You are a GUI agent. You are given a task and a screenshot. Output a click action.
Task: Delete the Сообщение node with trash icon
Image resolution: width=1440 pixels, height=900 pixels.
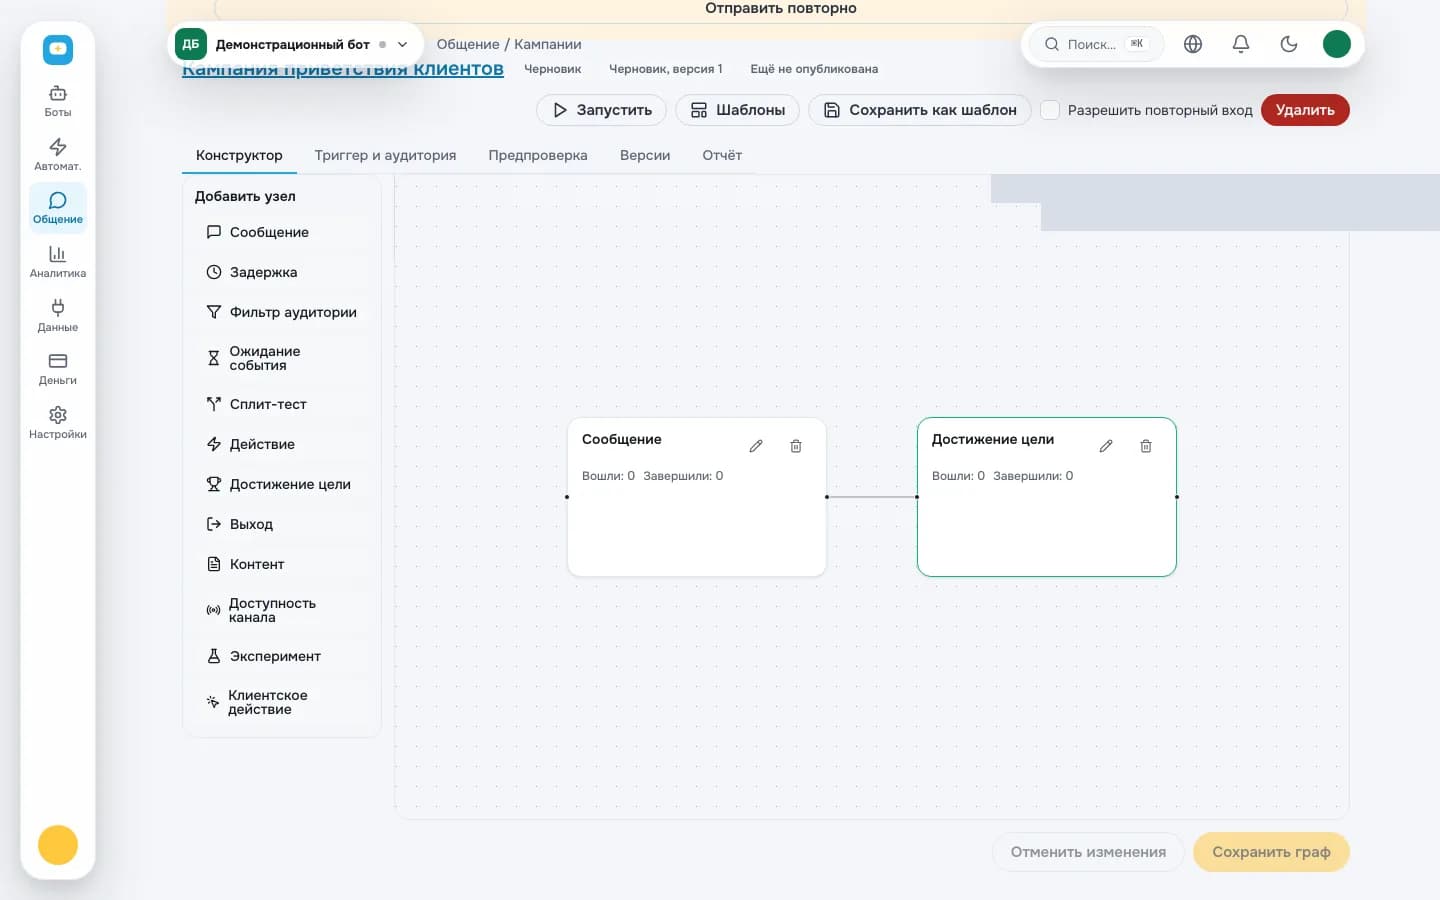796,446
